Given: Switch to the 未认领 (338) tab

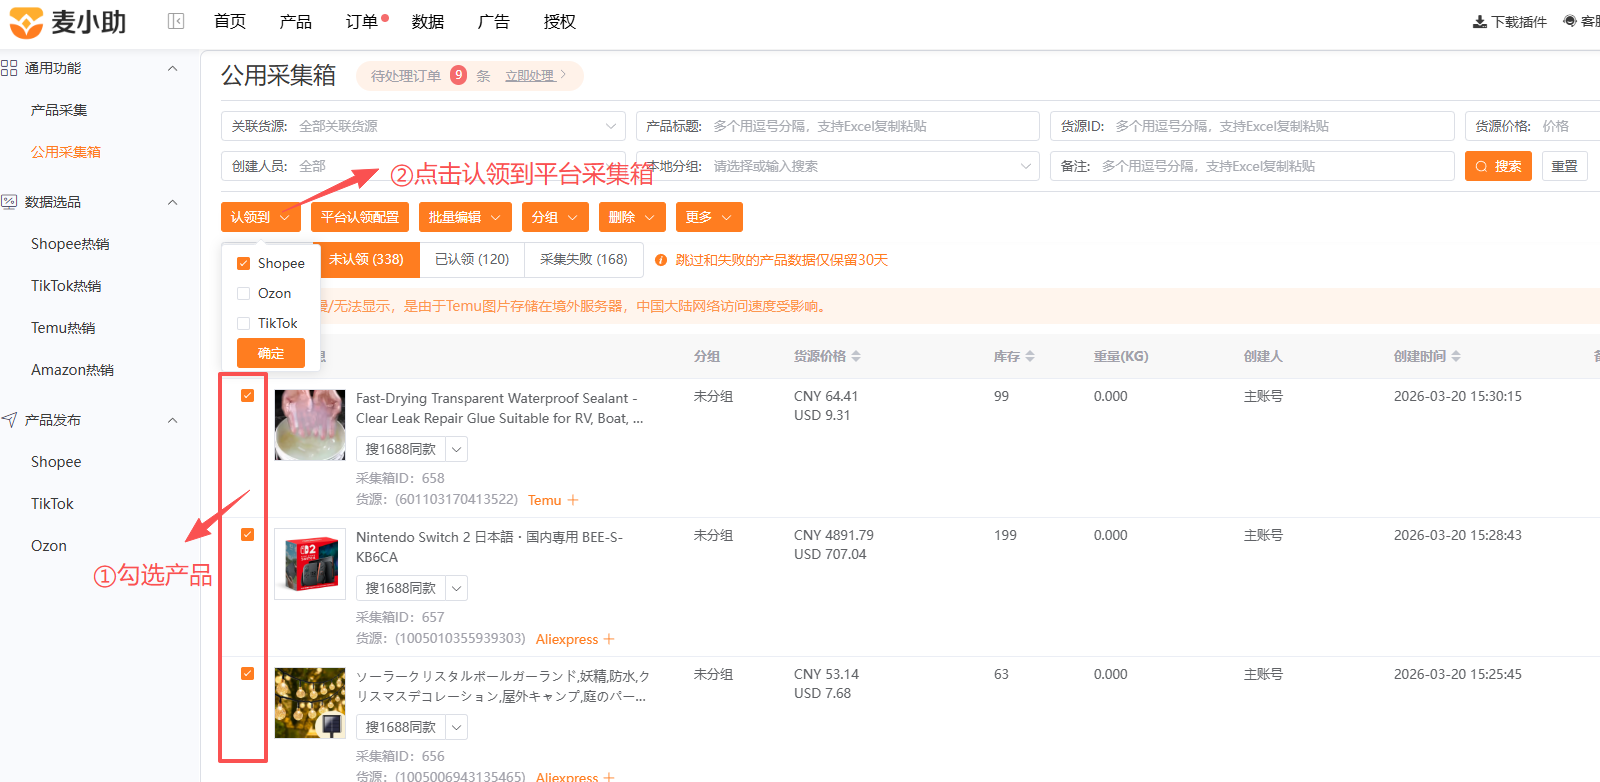Looking at the screenshot, I should tap(366, 259).
